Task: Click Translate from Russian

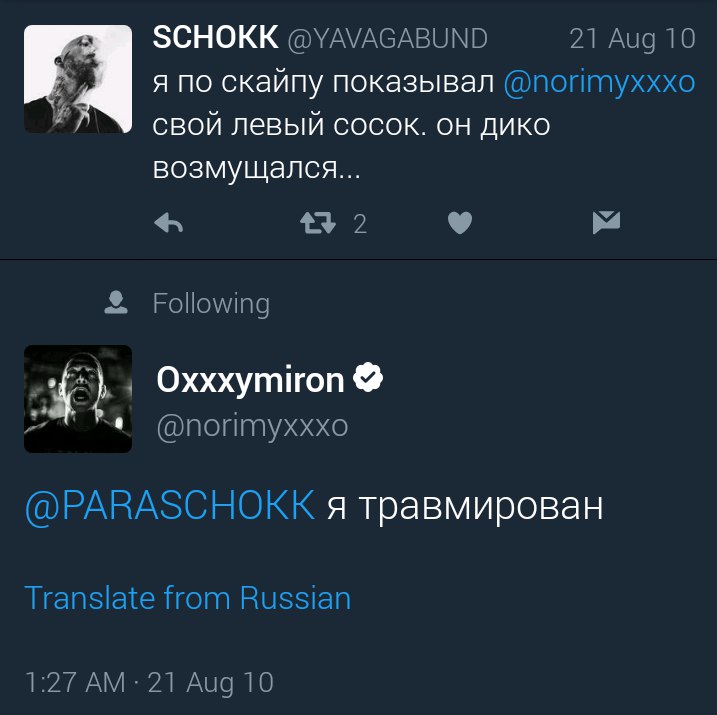Action: (187, 598)
